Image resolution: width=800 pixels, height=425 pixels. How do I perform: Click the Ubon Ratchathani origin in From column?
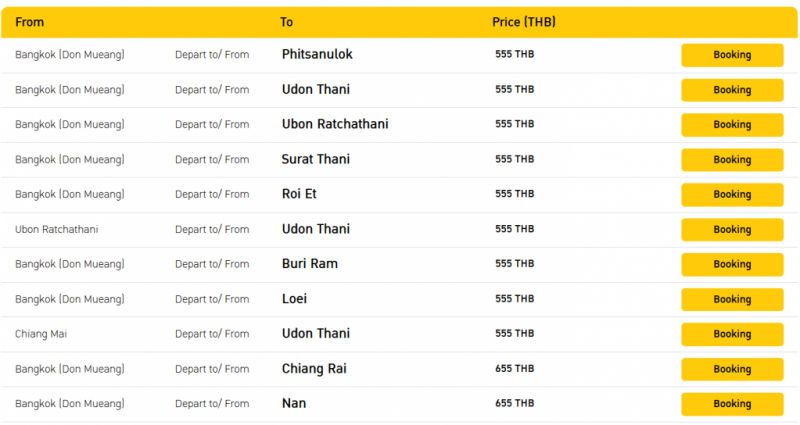[x=57, y=229]
